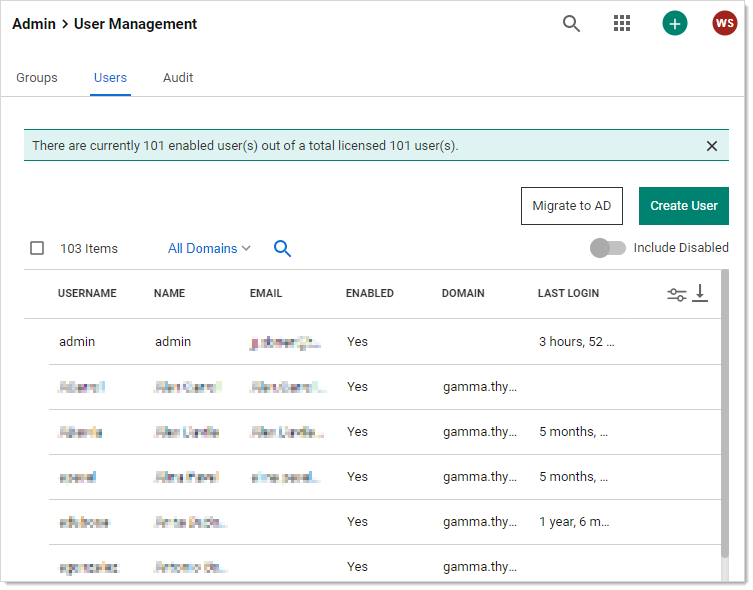Open the apps grid launcher icon
This screenshot has height=590, width=753.
pyautogui.click(x=621, y=24)
